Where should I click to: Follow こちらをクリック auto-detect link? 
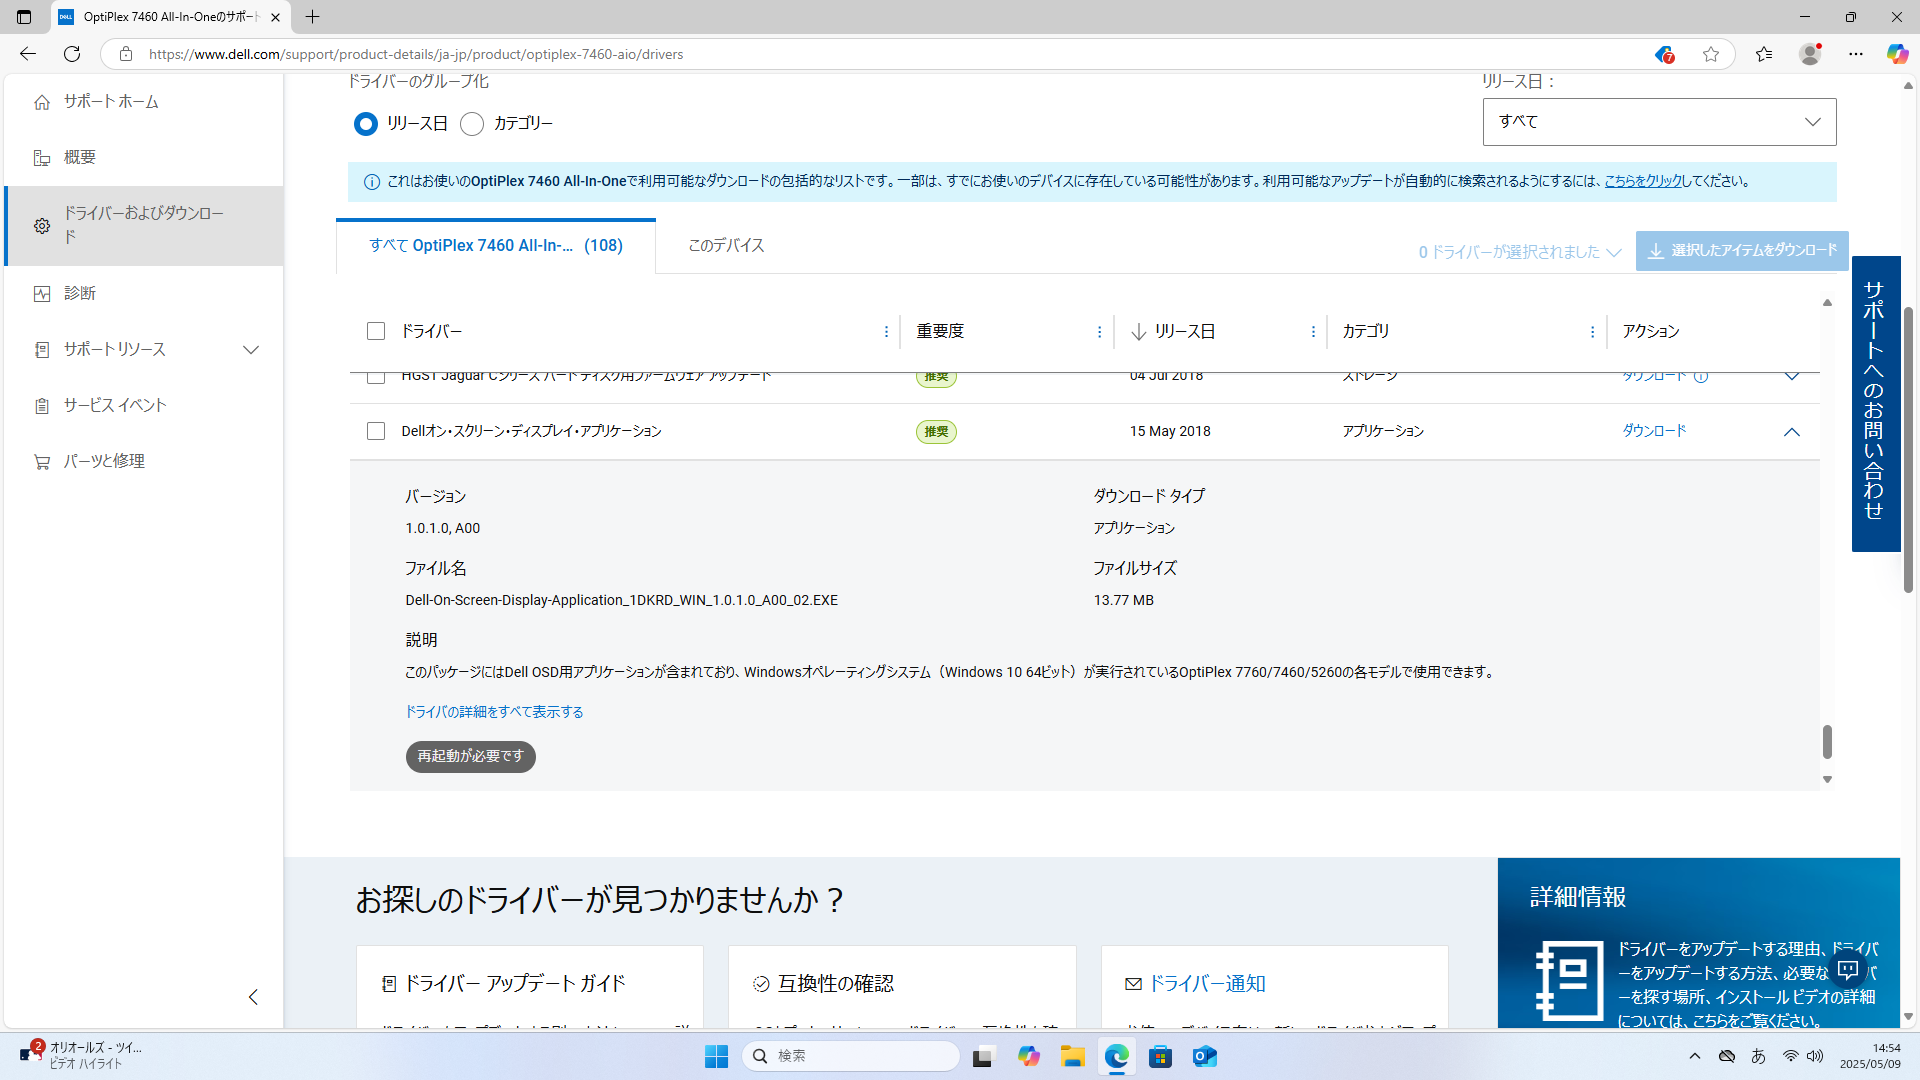(1643, 181)
